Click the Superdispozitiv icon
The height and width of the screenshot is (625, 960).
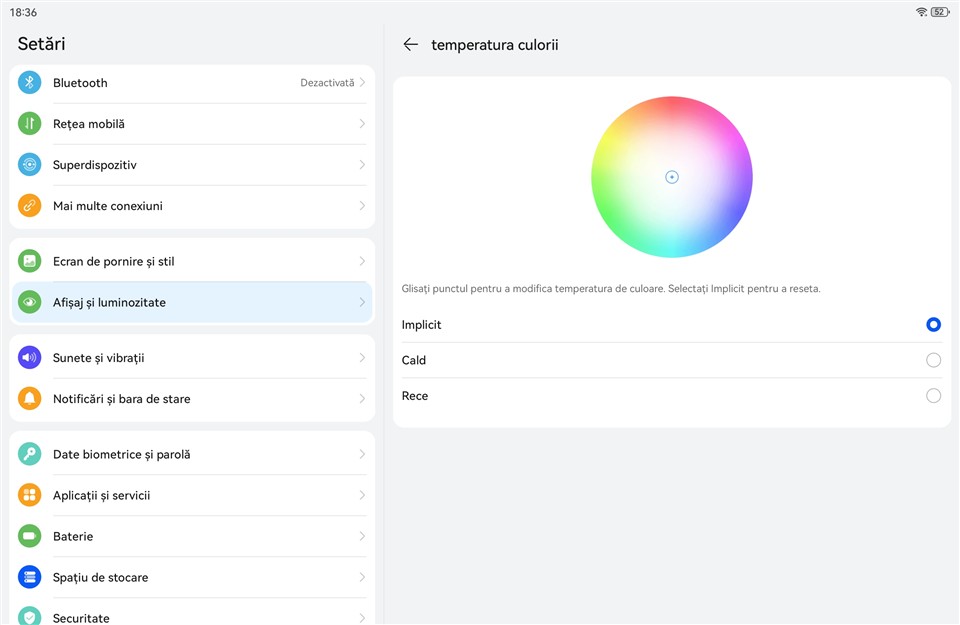[30, 165]
